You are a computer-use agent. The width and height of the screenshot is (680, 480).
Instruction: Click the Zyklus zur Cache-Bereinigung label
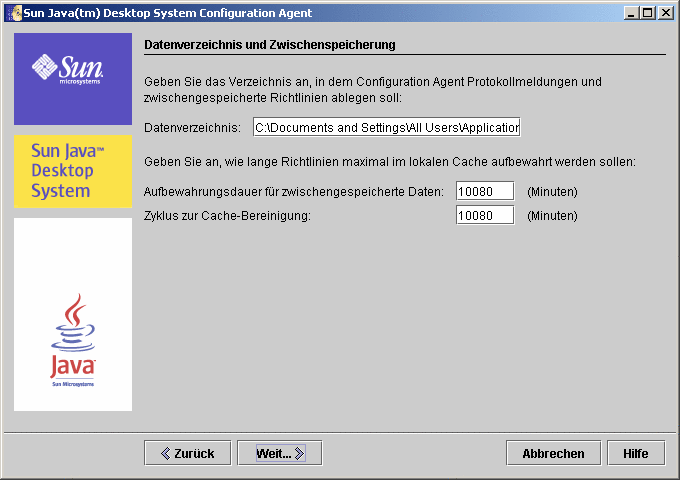tap(227, 216)
